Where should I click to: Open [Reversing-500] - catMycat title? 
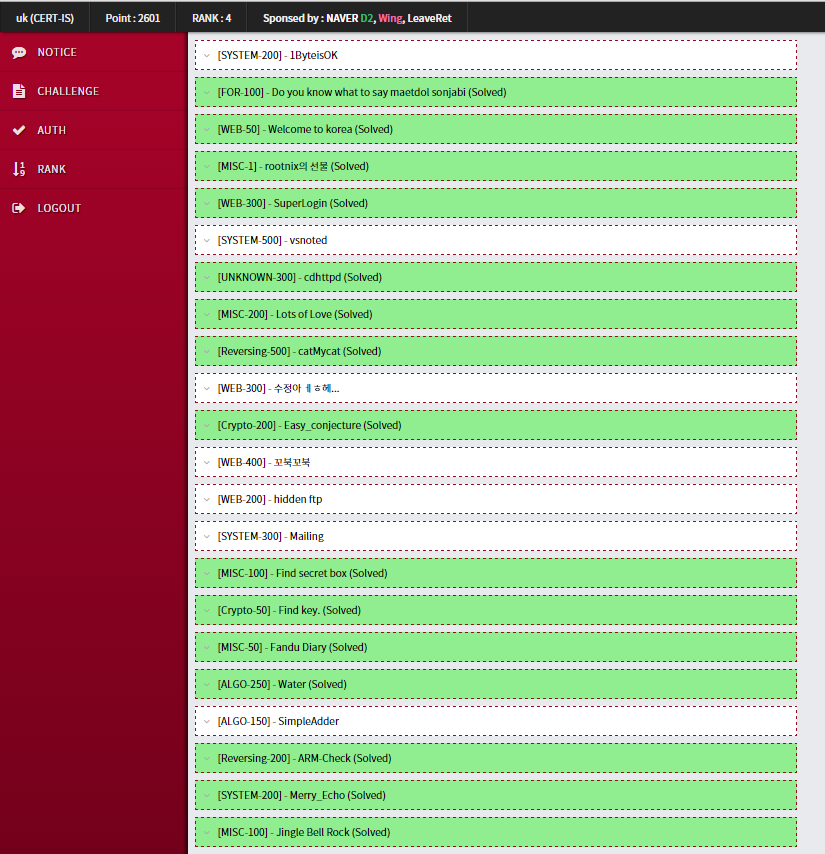pos(299,351)
